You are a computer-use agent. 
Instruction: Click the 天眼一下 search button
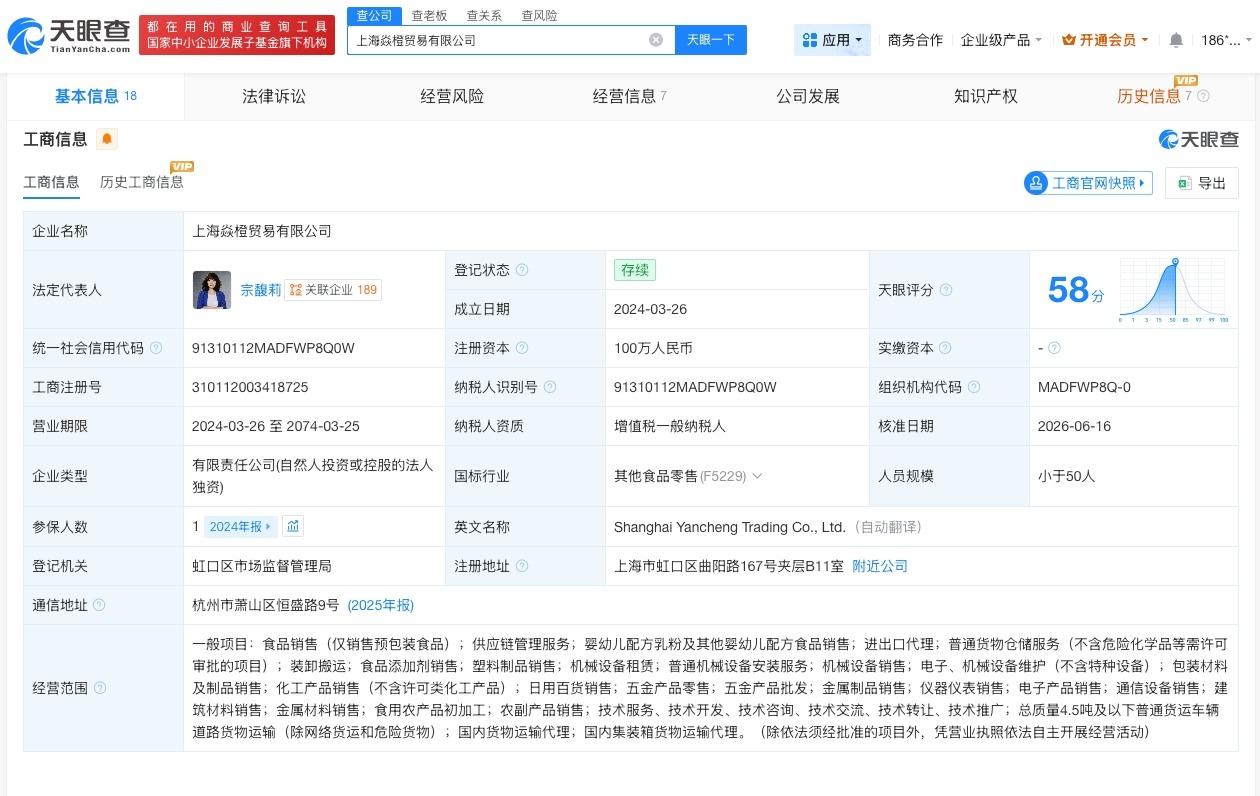(711, 40)
